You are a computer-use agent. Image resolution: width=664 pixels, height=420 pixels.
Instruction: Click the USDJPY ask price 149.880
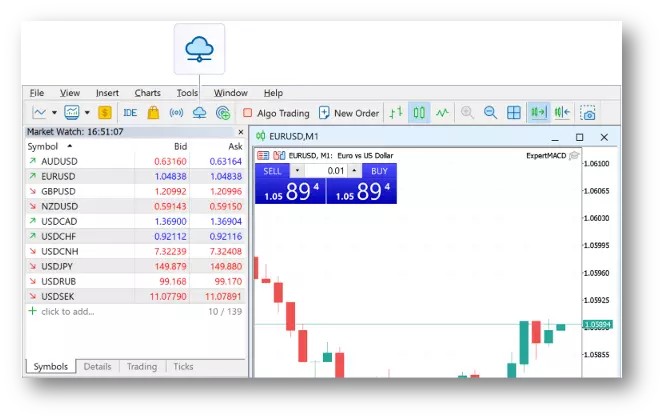pos(226,266)
